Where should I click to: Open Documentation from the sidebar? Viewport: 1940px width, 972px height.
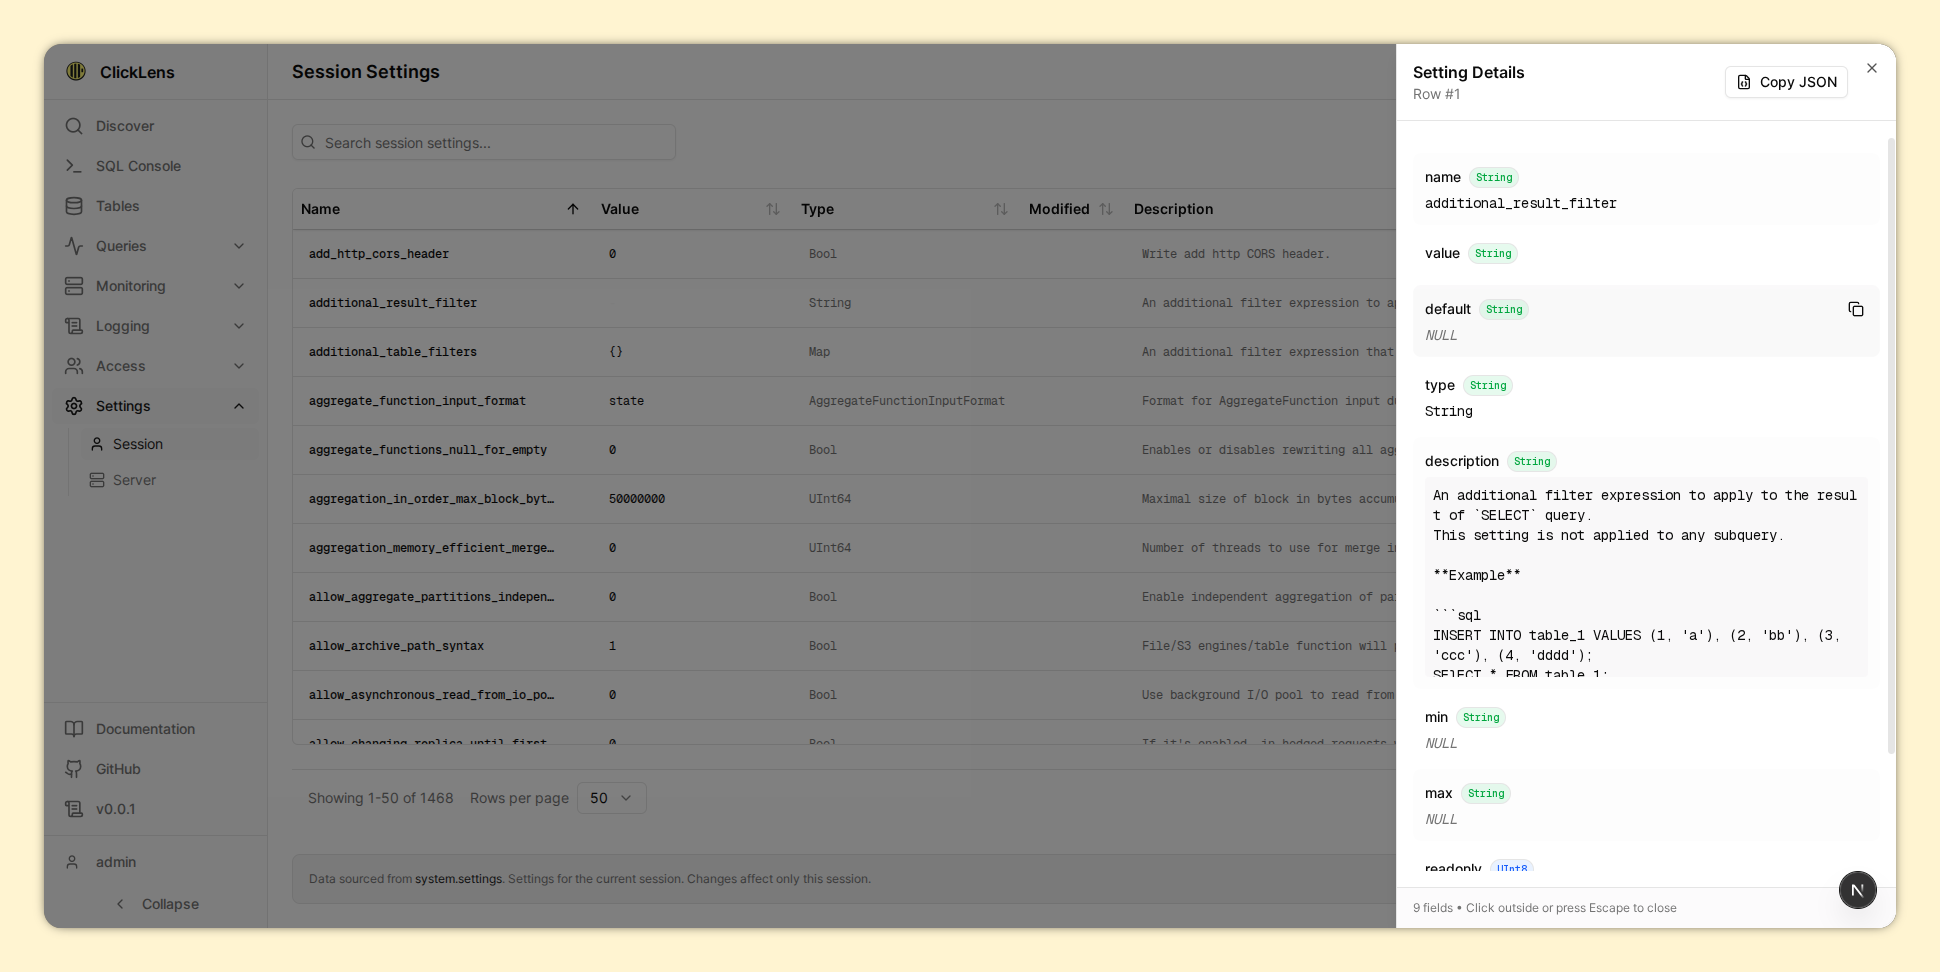(x=145, y=729)
